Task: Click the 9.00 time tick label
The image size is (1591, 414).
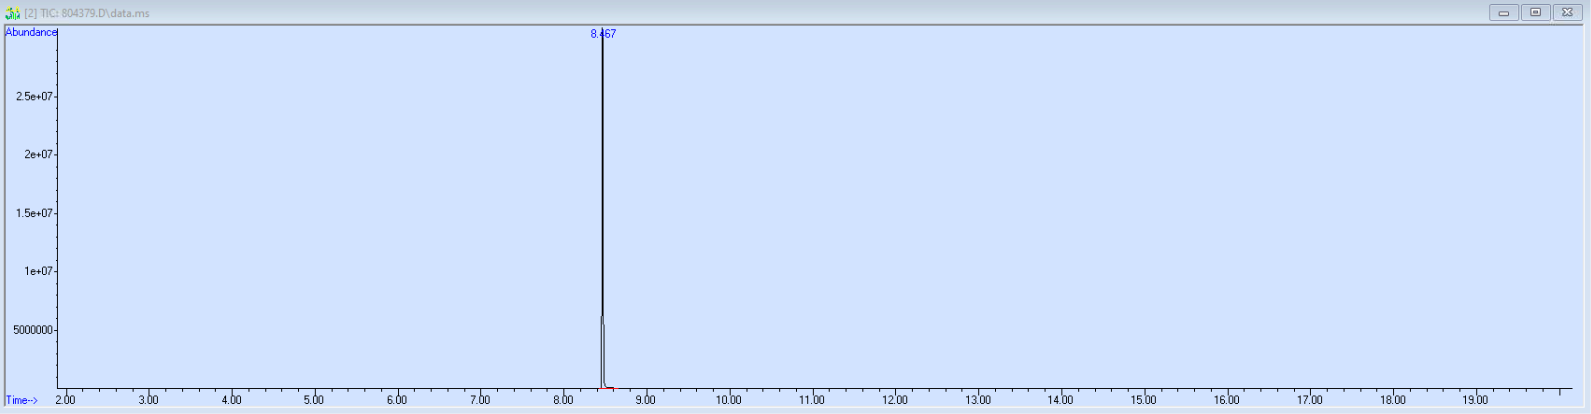Action: 646,400
